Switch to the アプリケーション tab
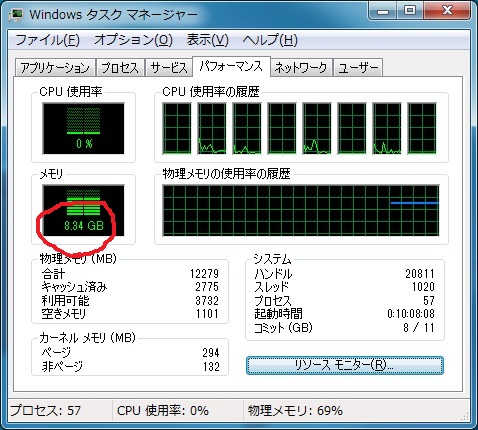 point(55,68)
